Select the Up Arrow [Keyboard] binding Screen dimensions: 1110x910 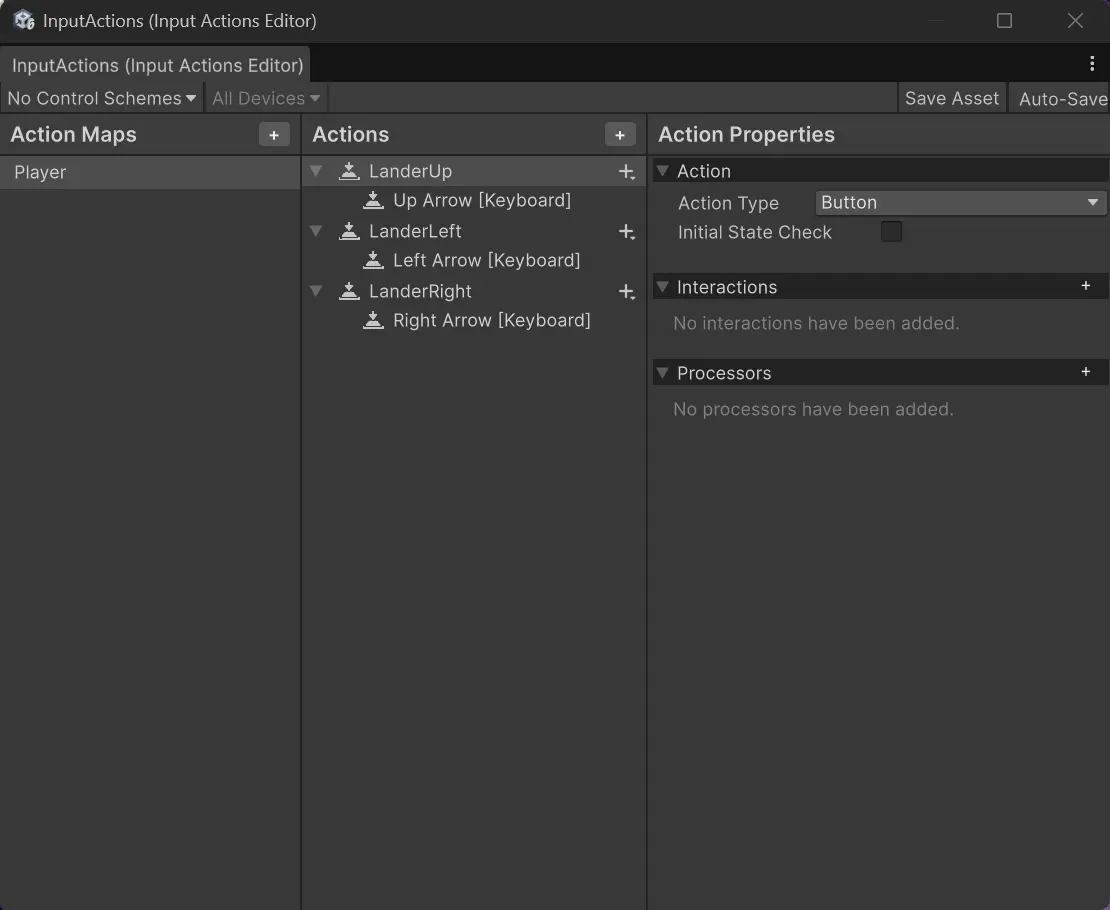[481, 200]
